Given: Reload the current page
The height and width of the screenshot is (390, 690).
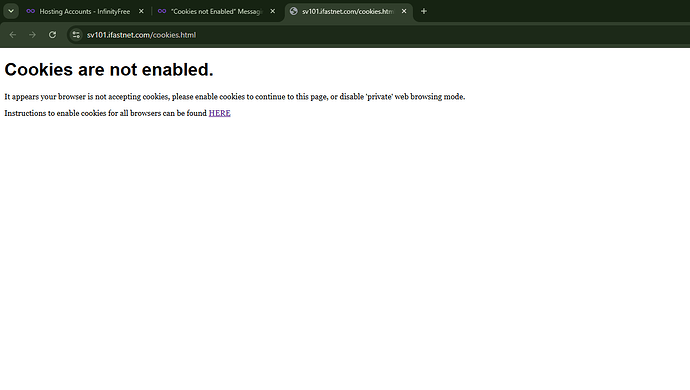Looking at the screenshot, I should click(52, 35).
